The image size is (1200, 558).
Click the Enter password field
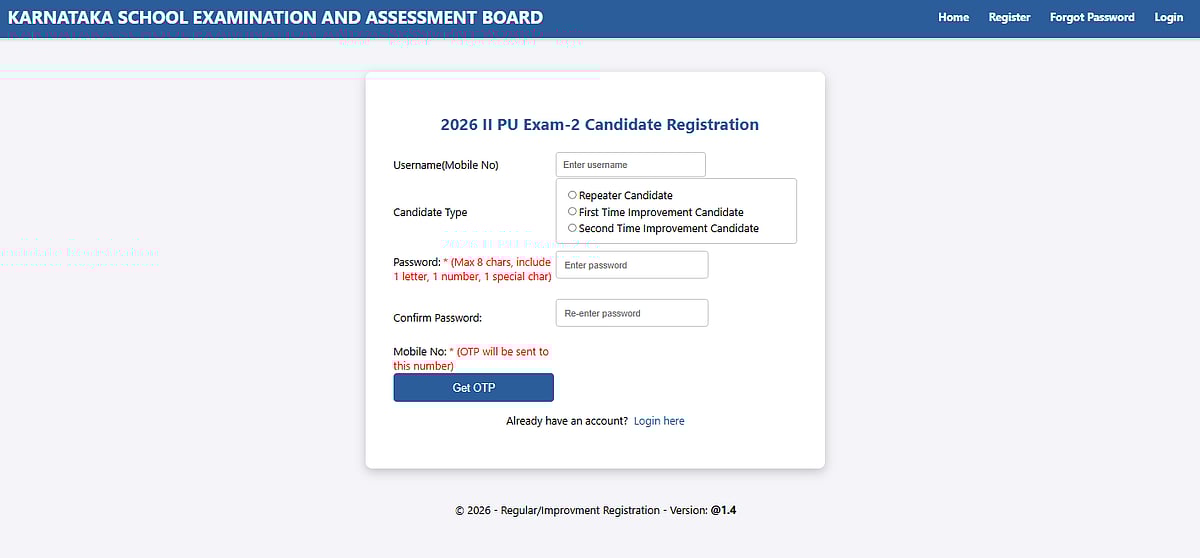631,265
